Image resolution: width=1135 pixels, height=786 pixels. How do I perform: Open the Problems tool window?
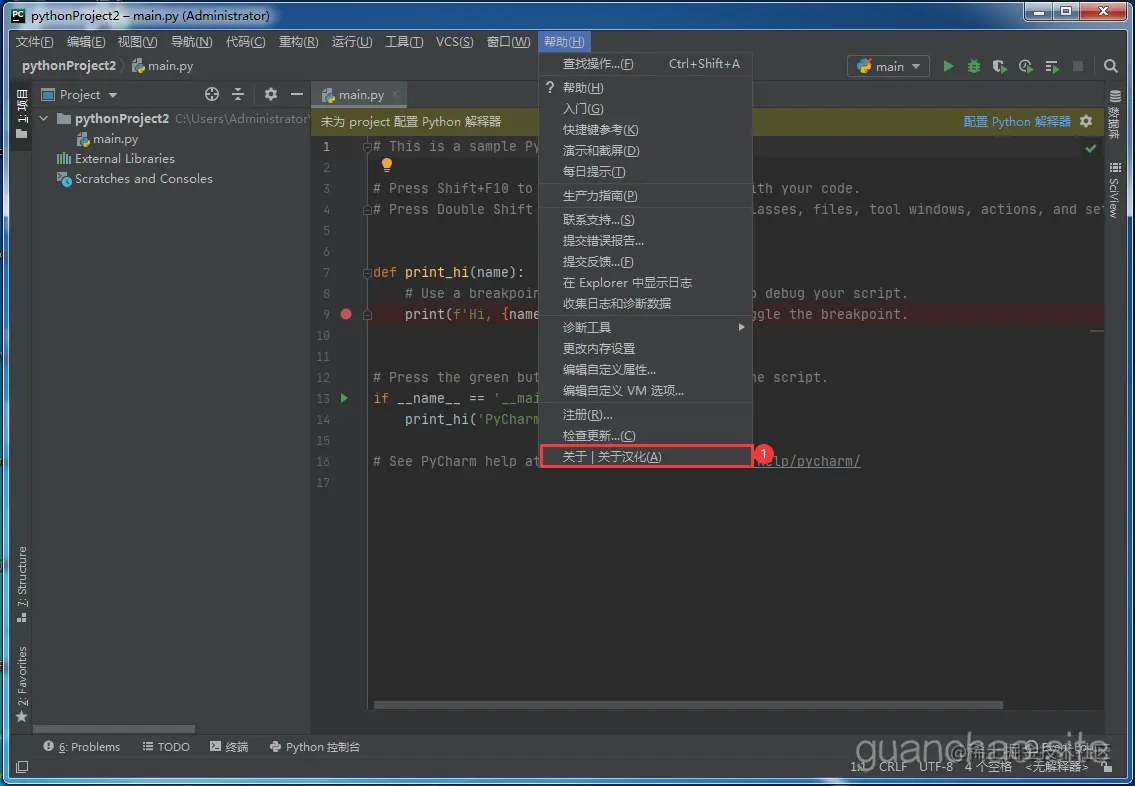coord(82,746)
